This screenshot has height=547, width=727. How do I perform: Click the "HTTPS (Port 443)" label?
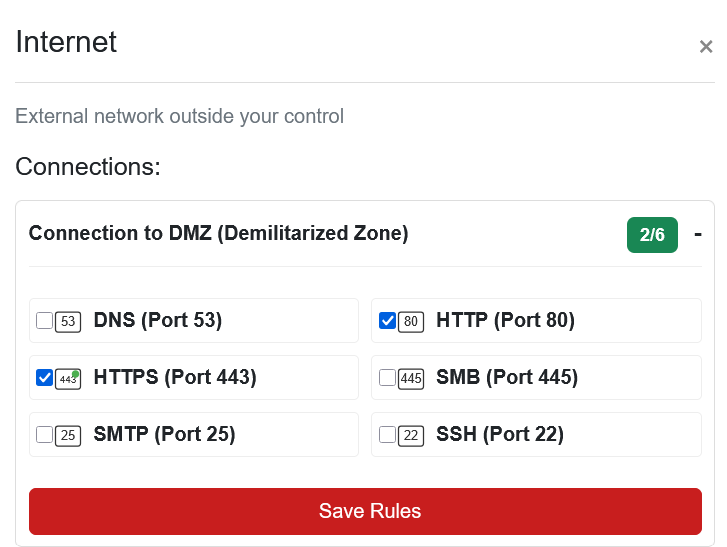pos(175,378)
